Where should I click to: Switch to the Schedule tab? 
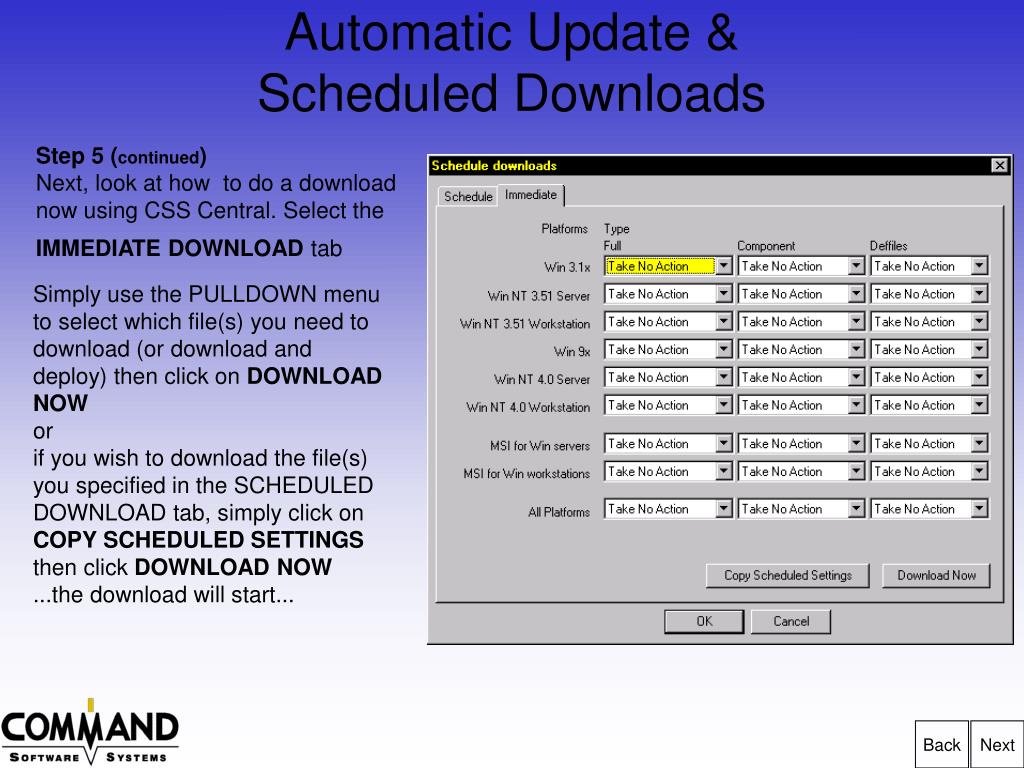(x=468, y=197)
